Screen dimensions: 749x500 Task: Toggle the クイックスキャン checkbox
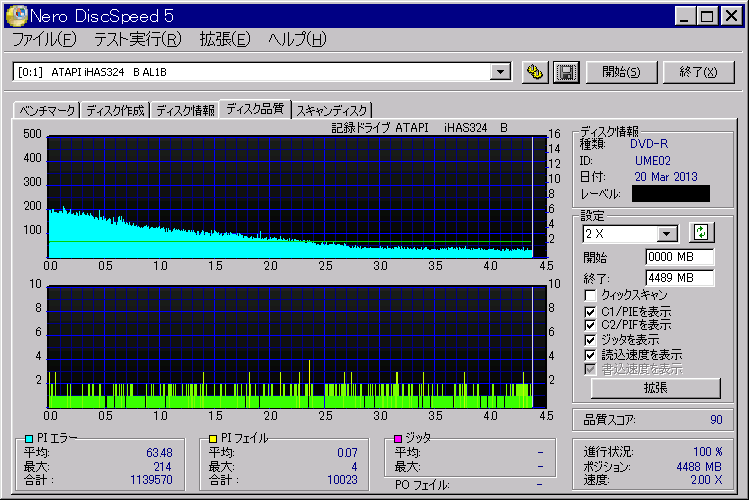[590, 295]
